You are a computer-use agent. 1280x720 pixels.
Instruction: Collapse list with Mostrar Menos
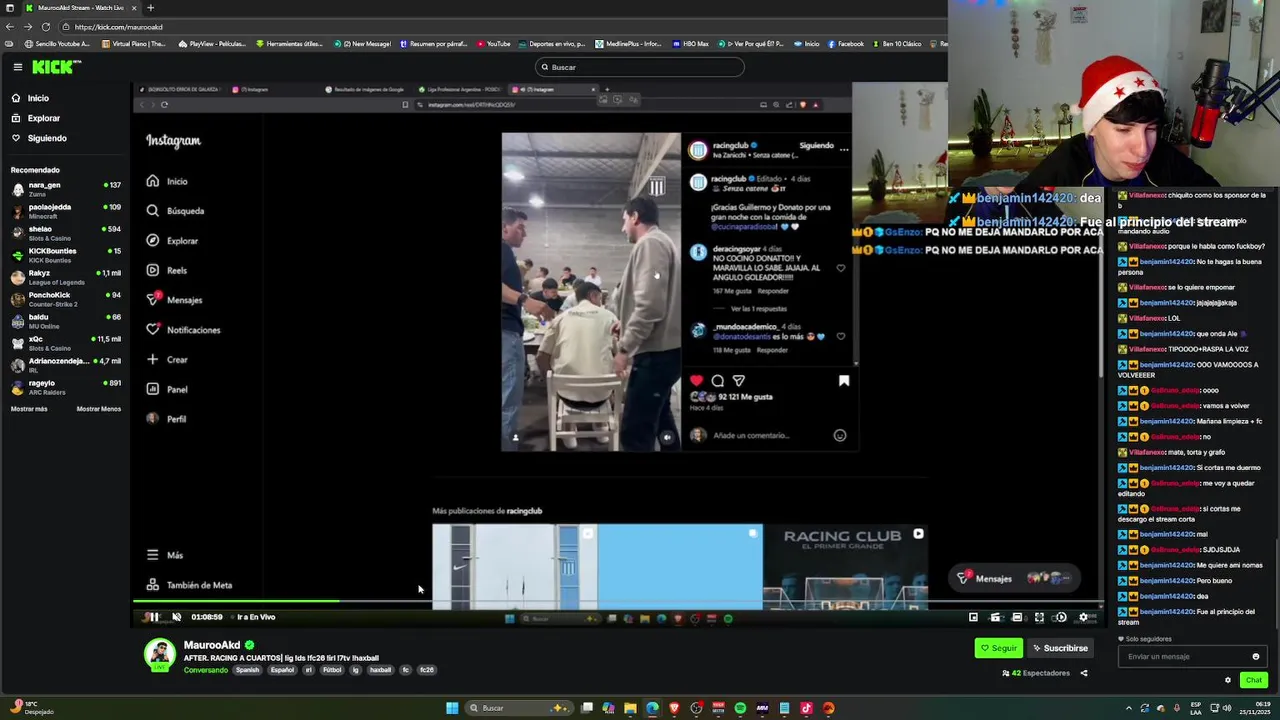click(98, 409)
